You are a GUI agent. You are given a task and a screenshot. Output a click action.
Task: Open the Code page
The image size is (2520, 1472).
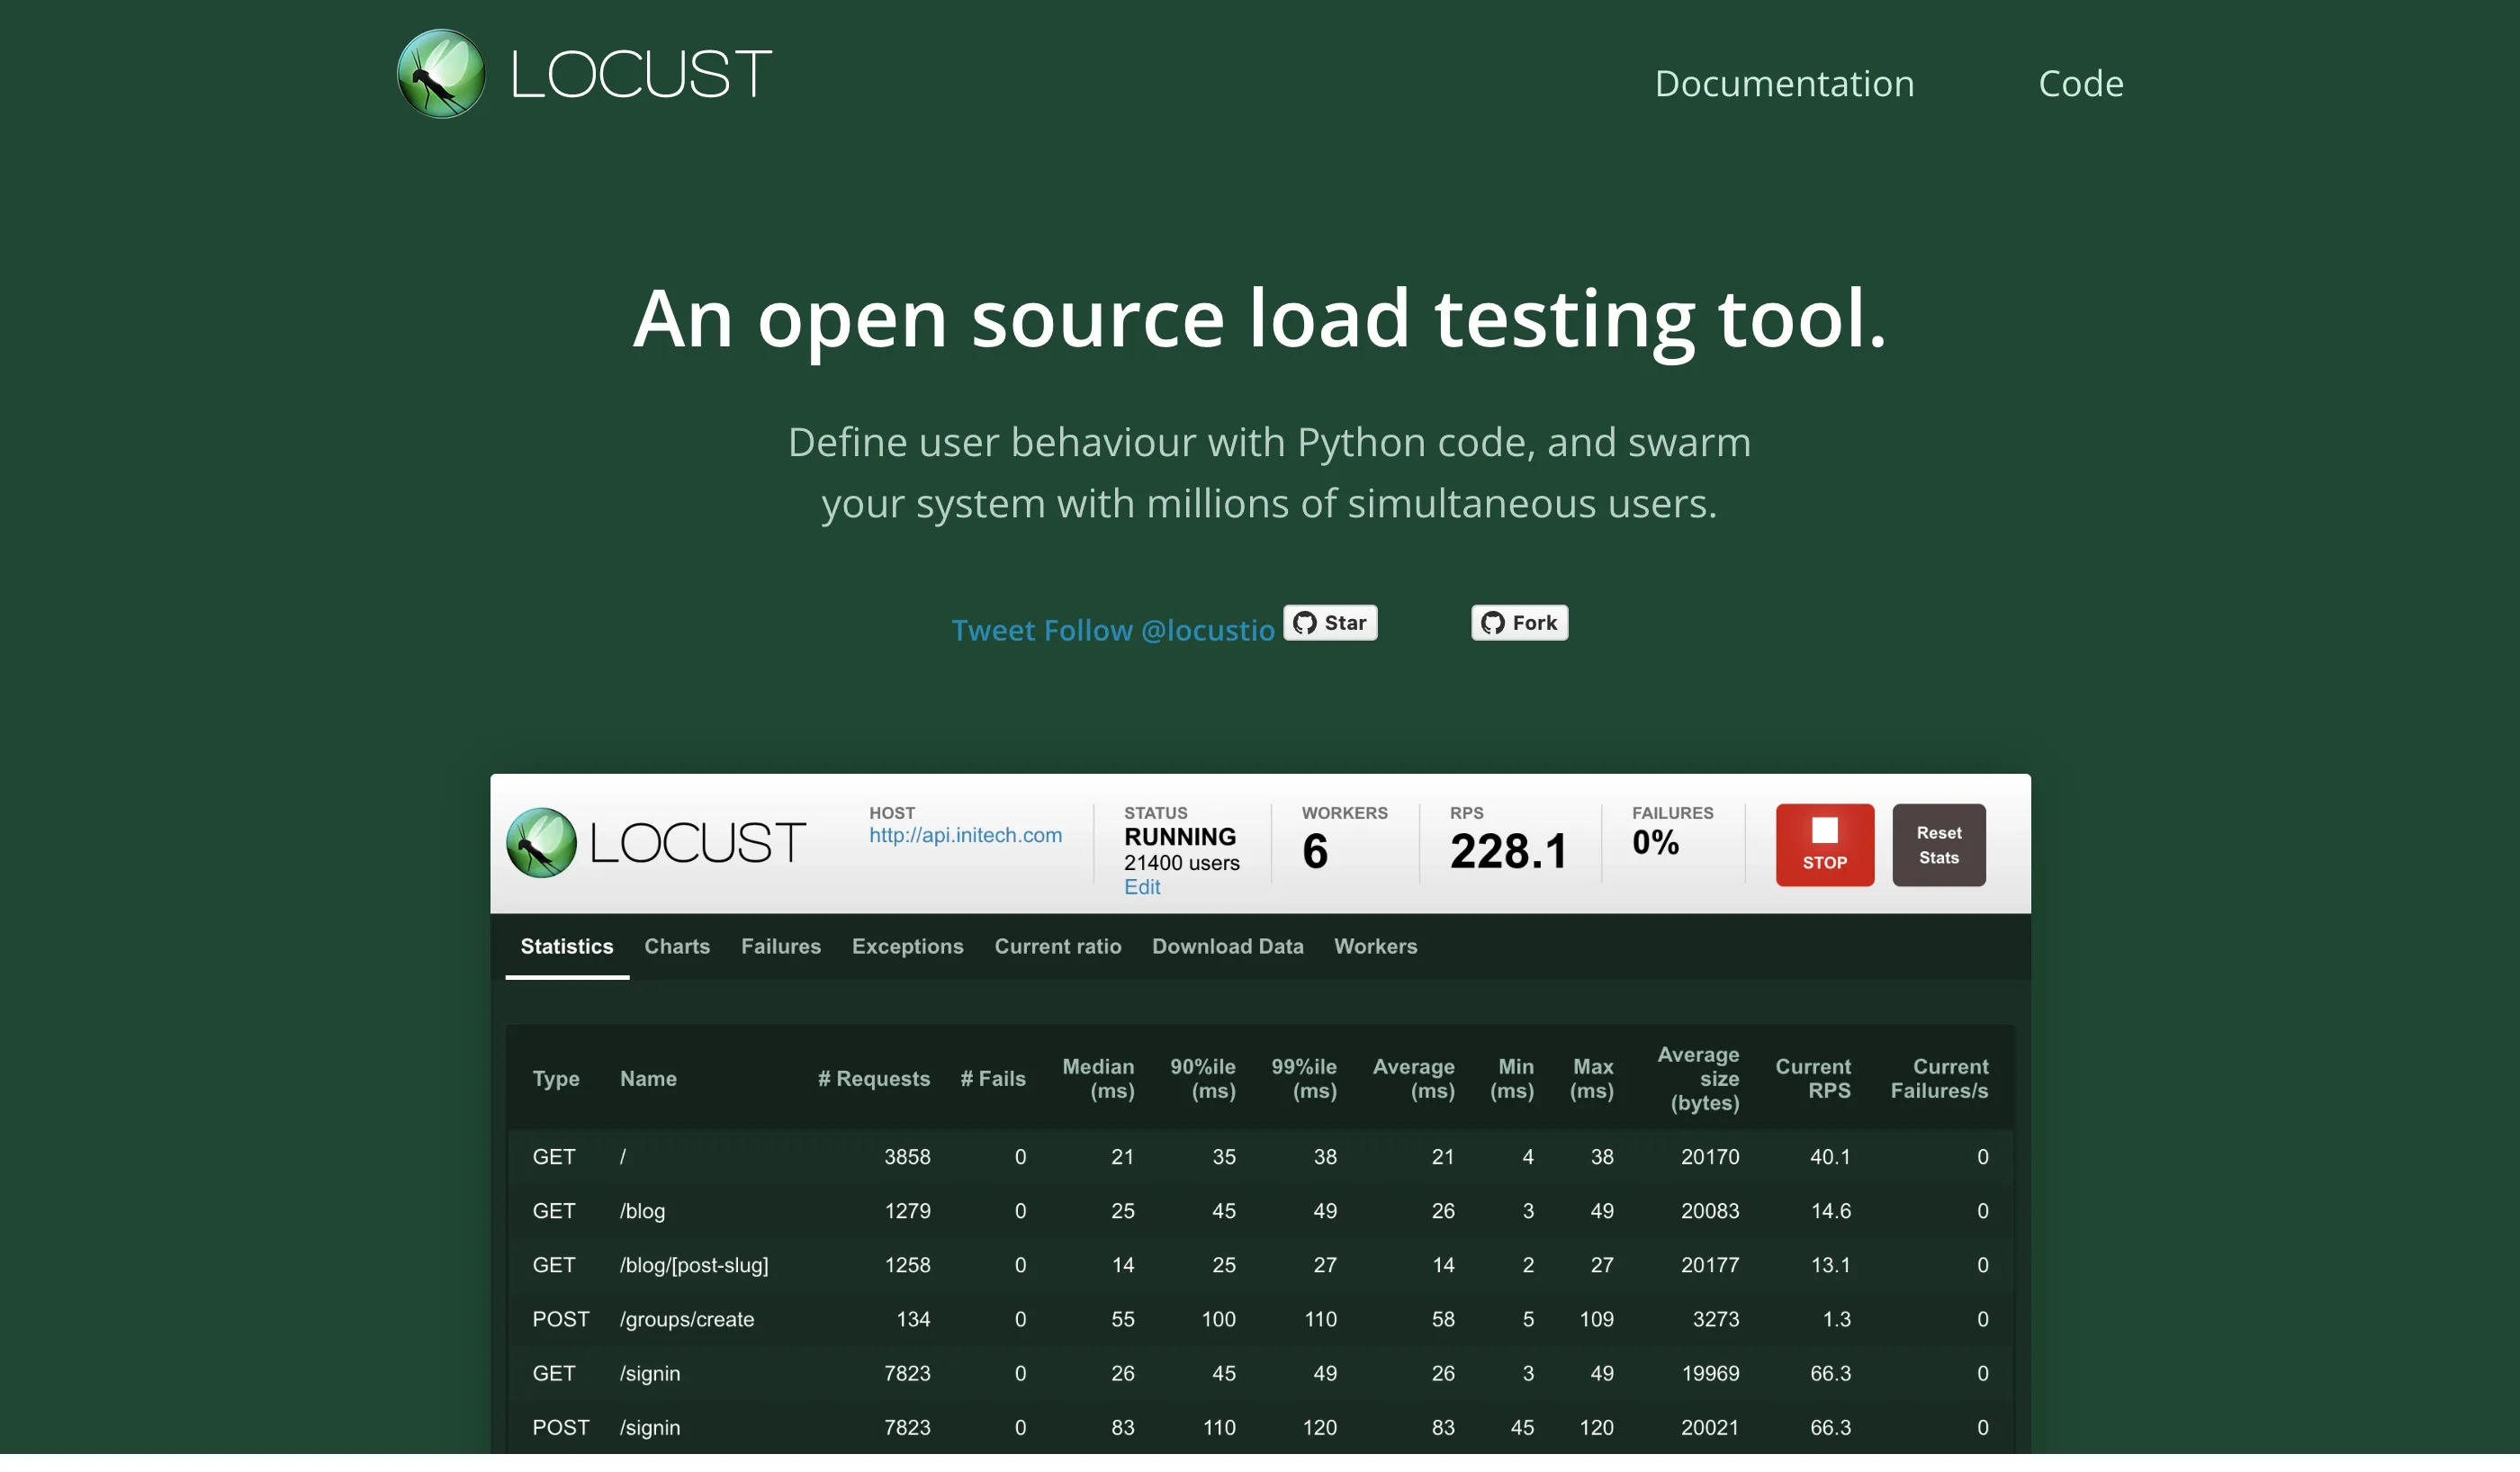tap(2080, 83)
